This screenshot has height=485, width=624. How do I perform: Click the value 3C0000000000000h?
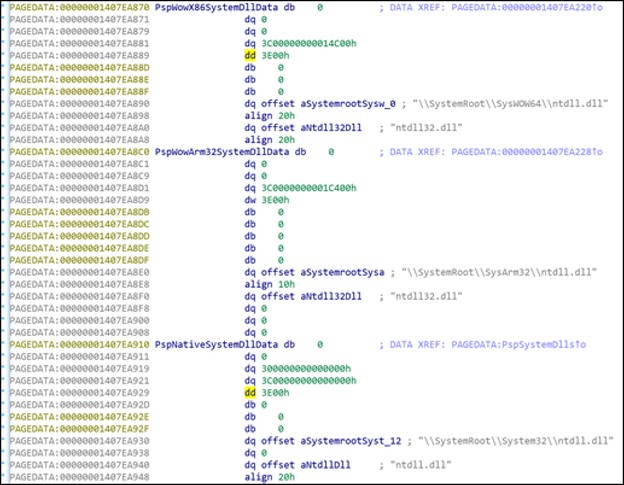[x=309, y=381]
